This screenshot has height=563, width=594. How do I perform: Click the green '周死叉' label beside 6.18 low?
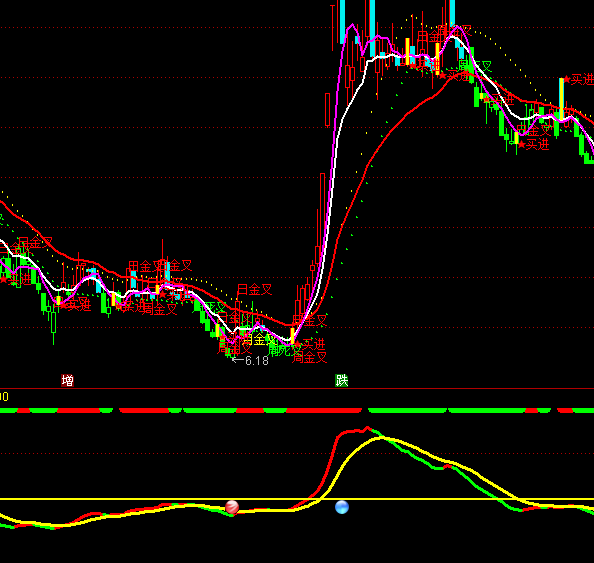point(283,350)
